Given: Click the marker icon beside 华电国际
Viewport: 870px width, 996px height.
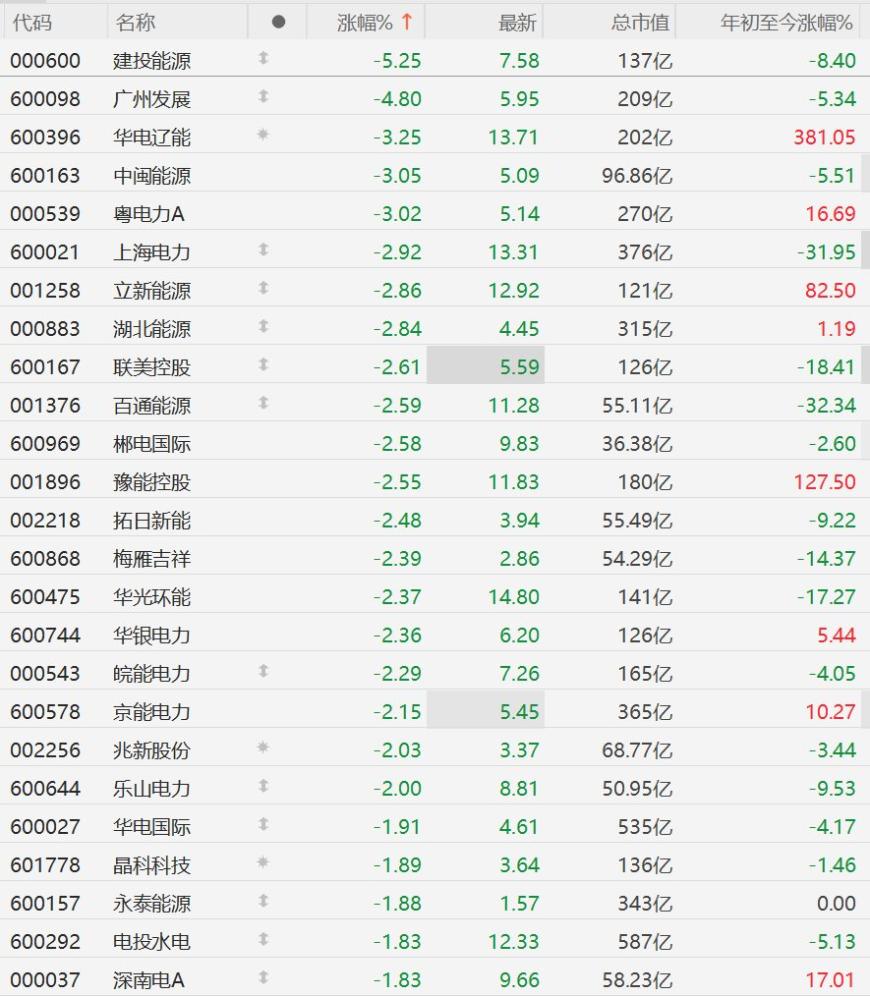Looking at the screenshot, I should tap(264, 824).
